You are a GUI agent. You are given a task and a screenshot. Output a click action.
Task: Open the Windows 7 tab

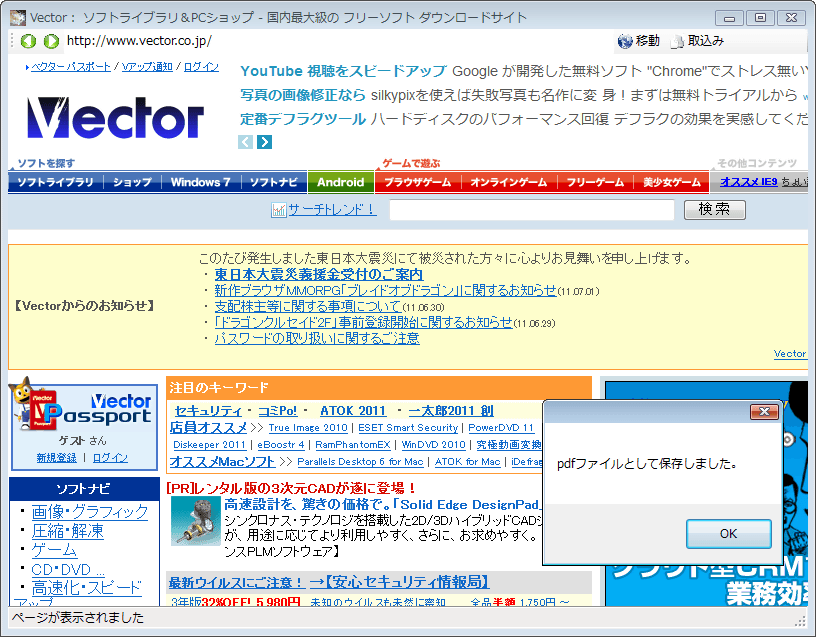(200, 182)
